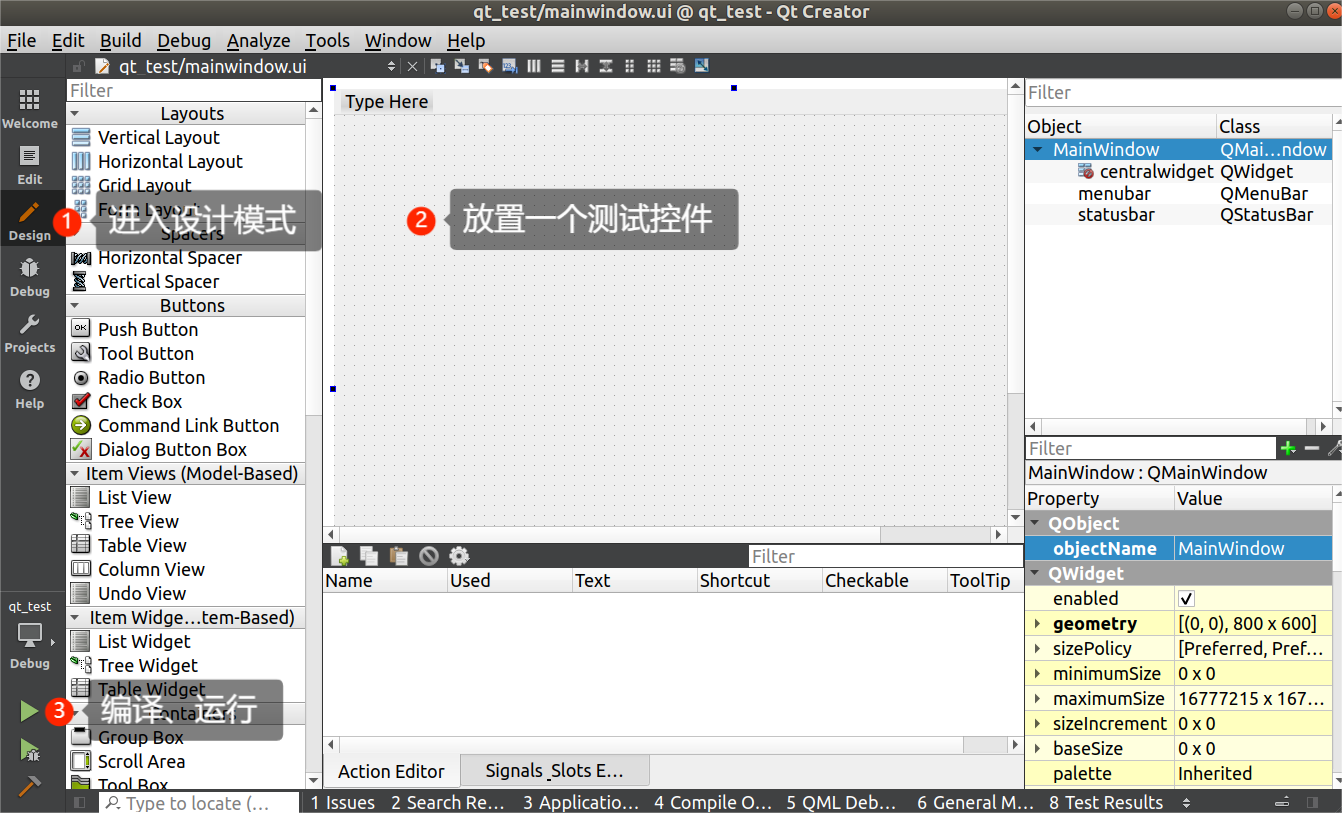Open the 1 Issues output pane
The image size is (1342, 813).
(x=343, y=802)
